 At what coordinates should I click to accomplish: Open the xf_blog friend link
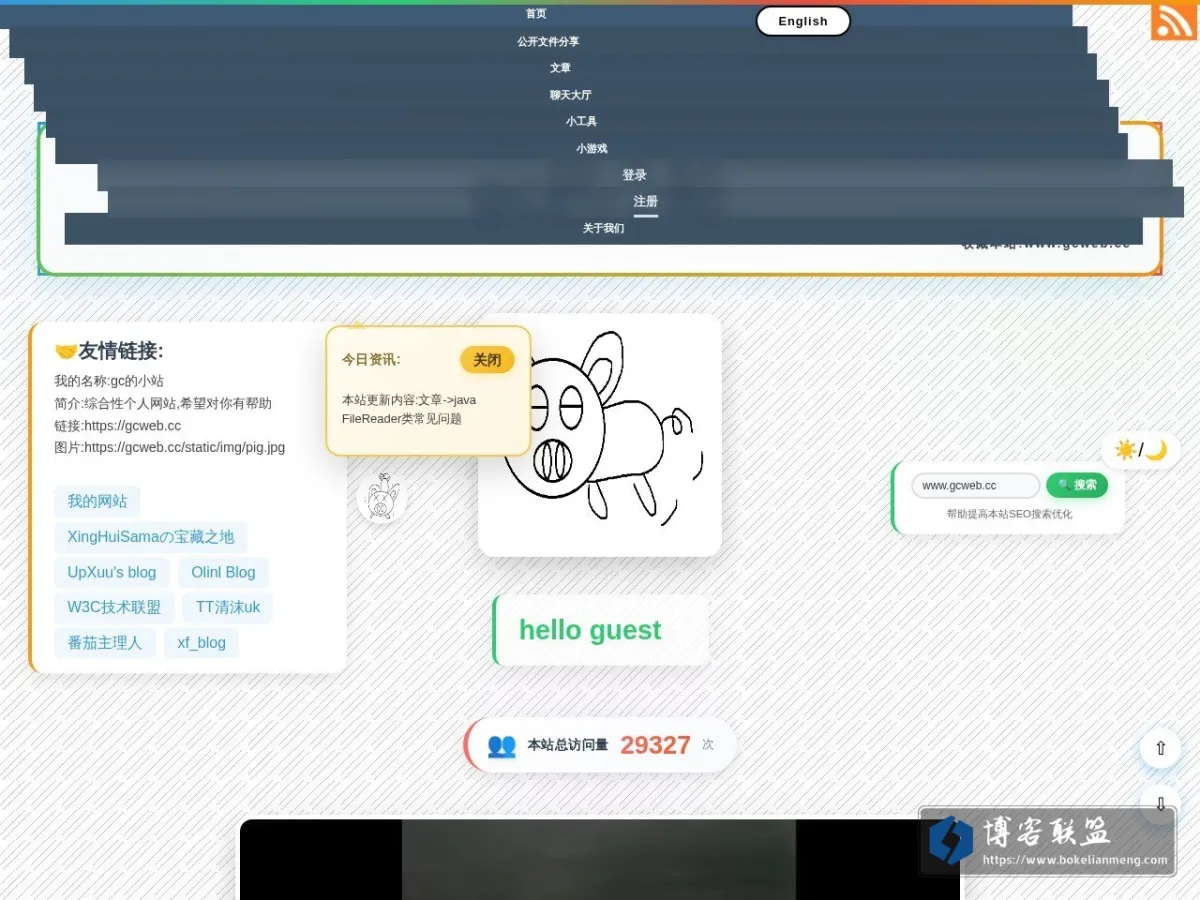pyautogui.click(x=202, y=643)
